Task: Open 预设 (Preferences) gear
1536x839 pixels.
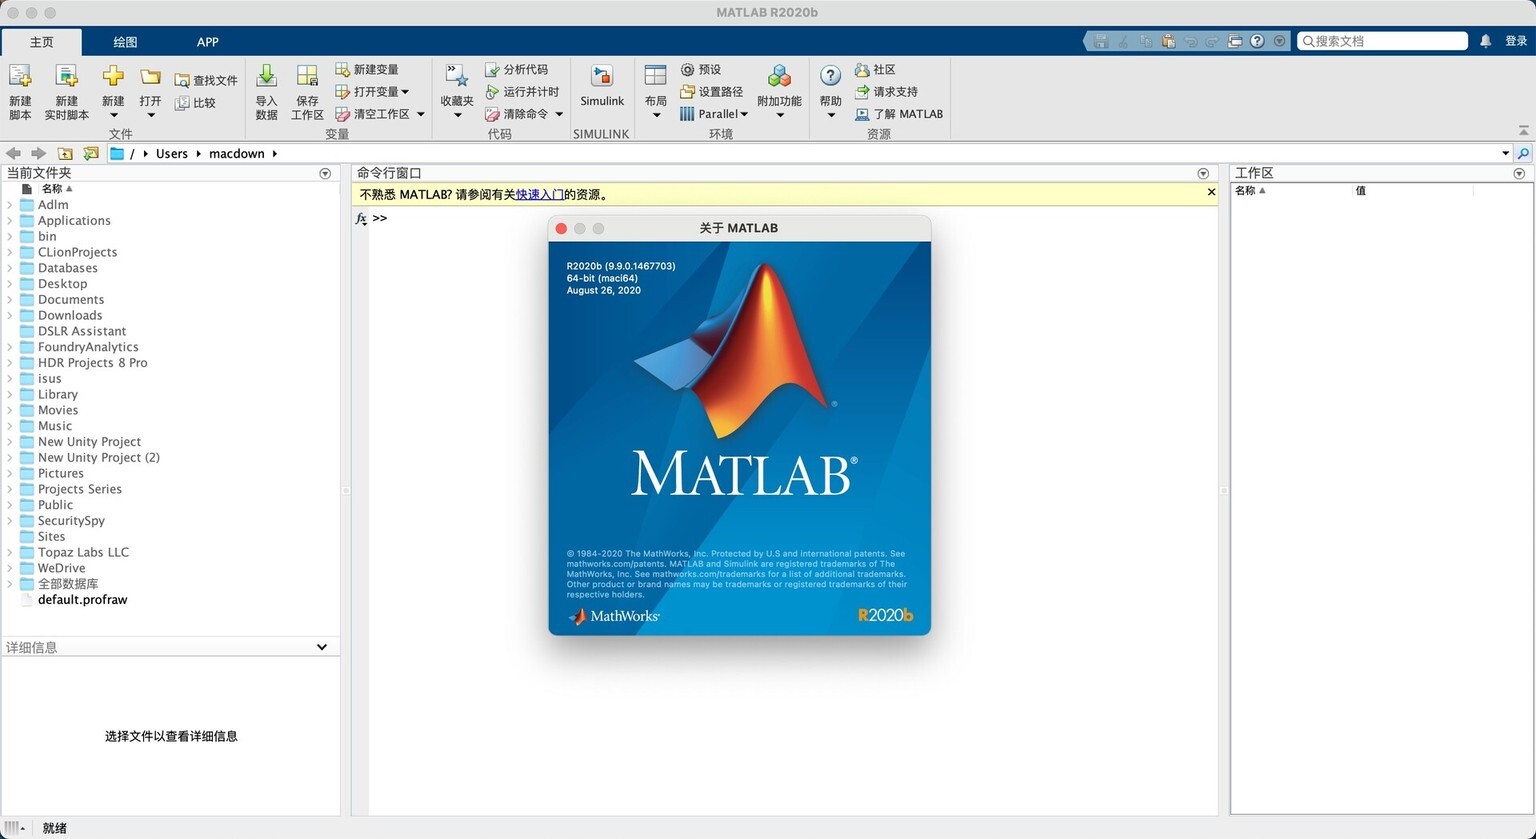Action: [x=700, y=69]
